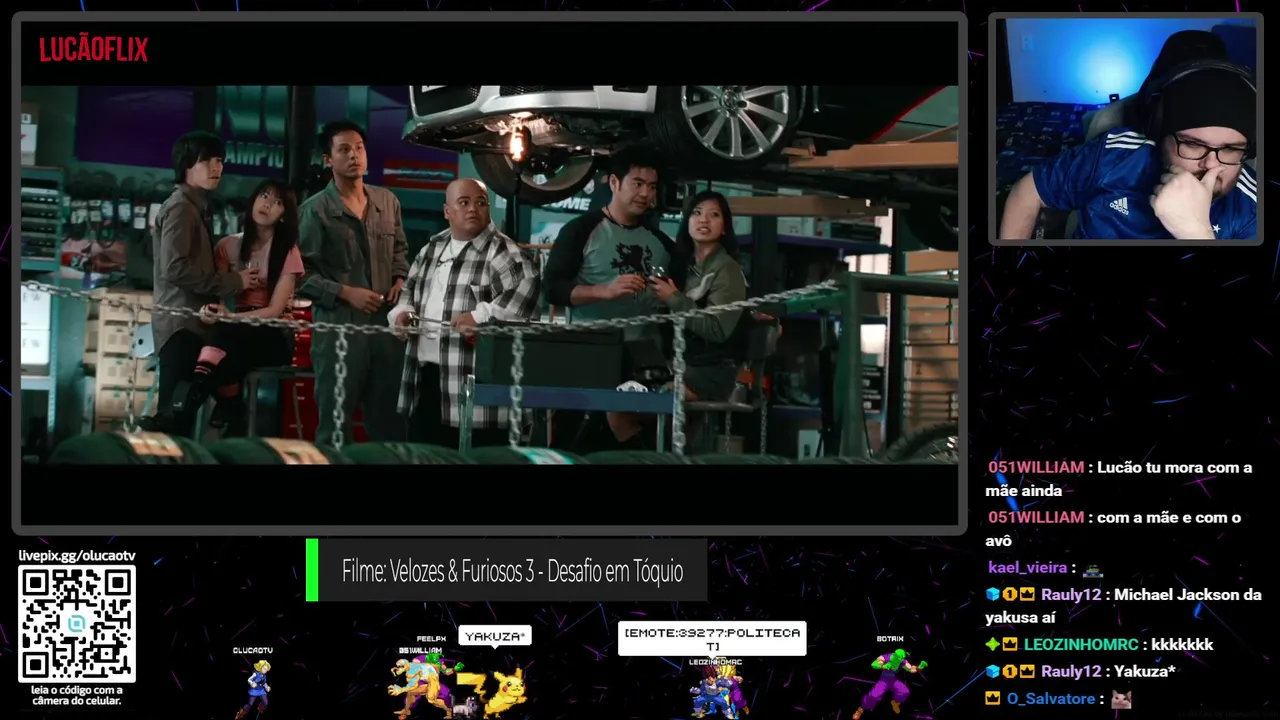Click the LUCÃOFLIX logo
The width and height of the screenshot is (1280, 720).
click(93, 49)
